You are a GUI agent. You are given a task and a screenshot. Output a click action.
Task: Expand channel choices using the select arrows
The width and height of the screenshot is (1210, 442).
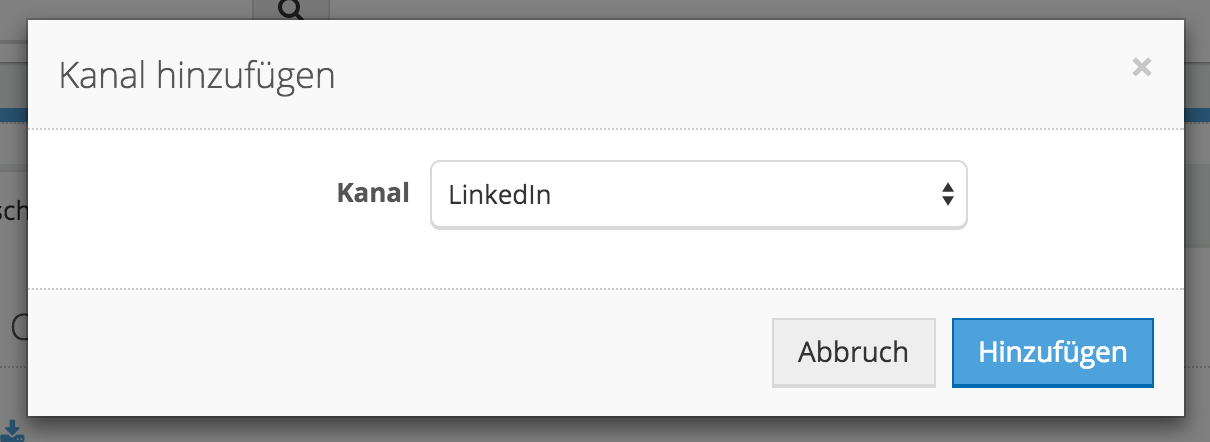pos(947,195)
